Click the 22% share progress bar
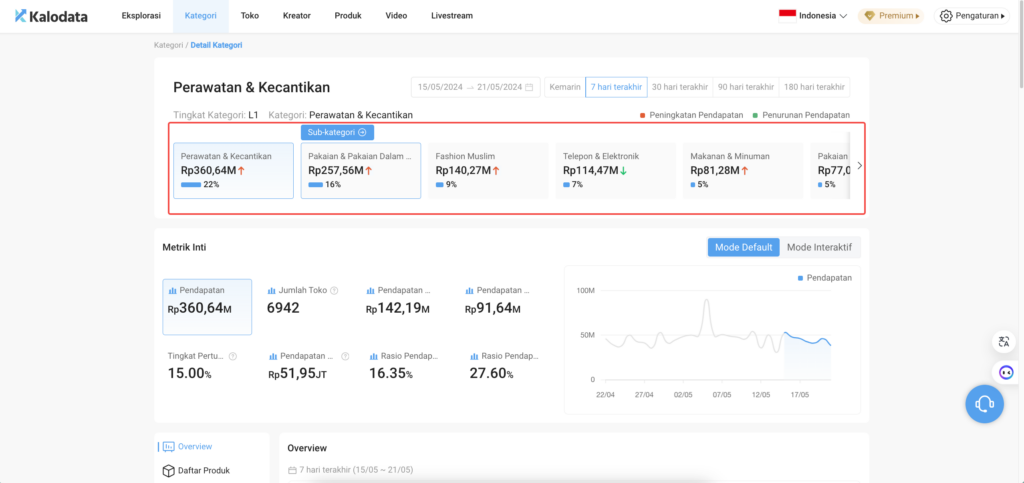Viewport: 1024px width, 483px height. click(x=191, y=185)
